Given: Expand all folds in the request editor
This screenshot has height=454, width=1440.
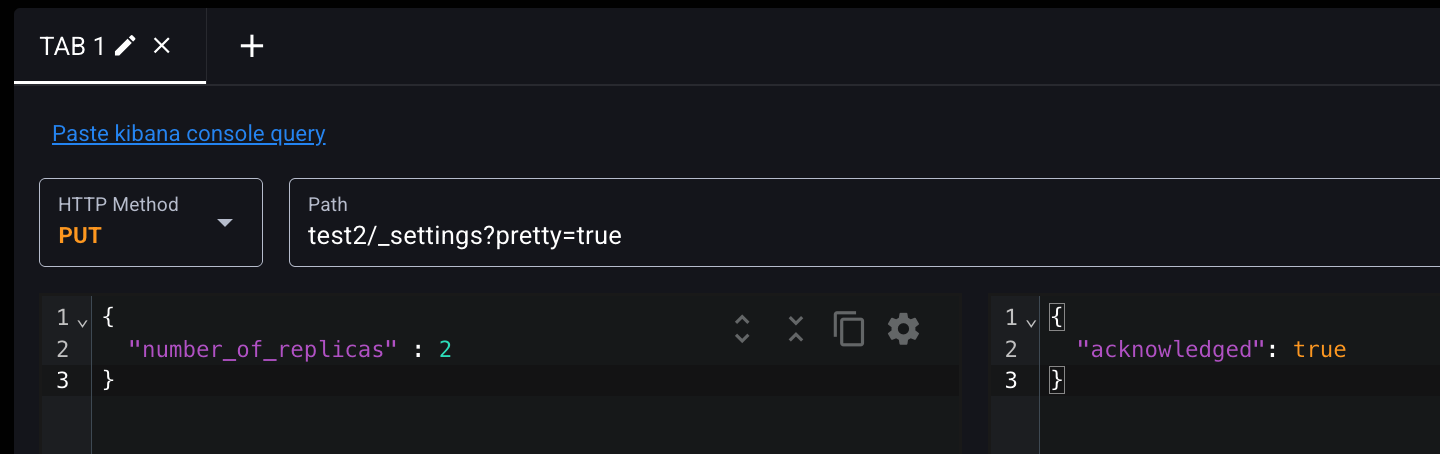Looking at the screenshot, I should coord(742,329).
